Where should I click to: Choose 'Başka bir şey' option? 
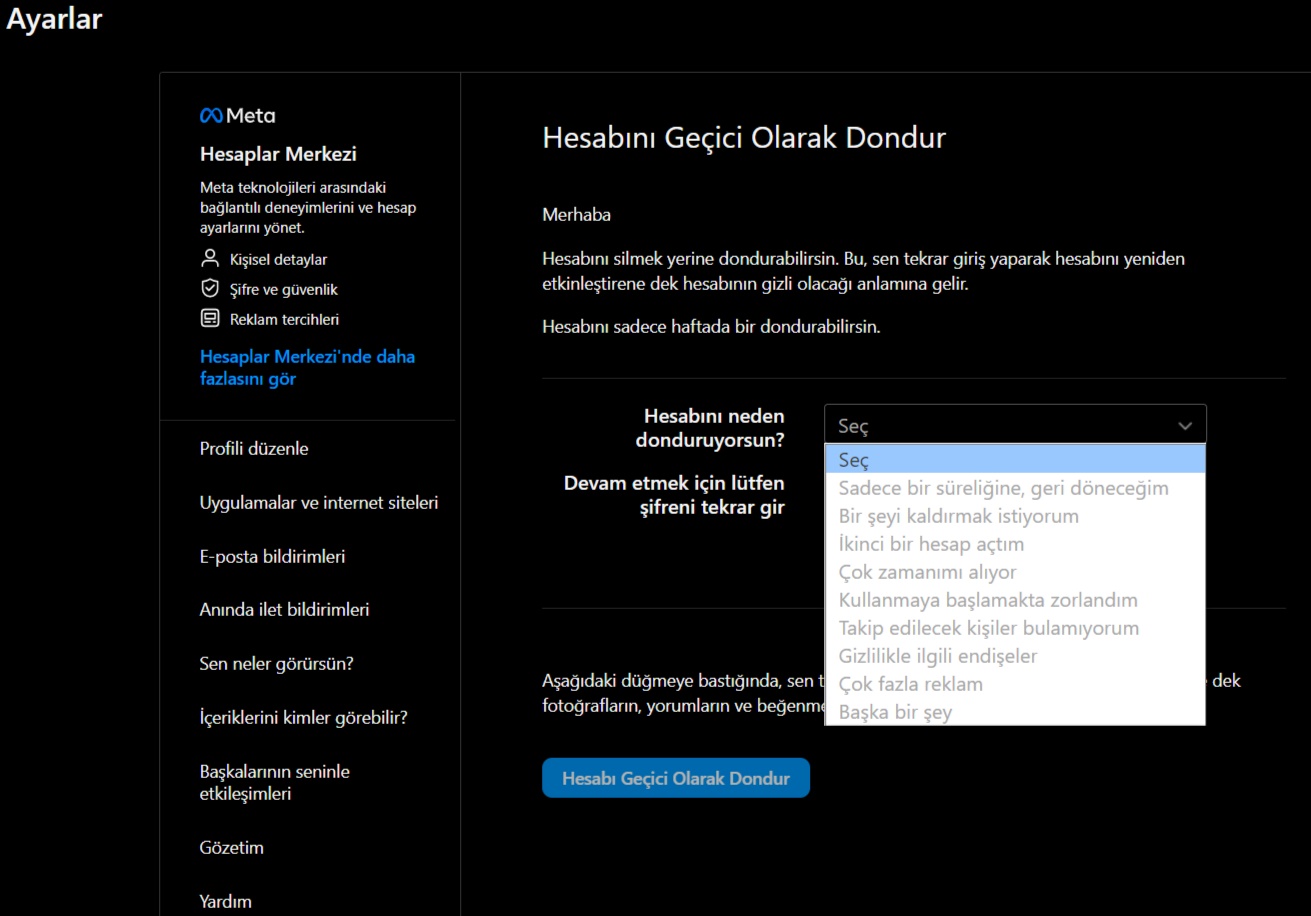pyautogui.click(x=895, y=712)
